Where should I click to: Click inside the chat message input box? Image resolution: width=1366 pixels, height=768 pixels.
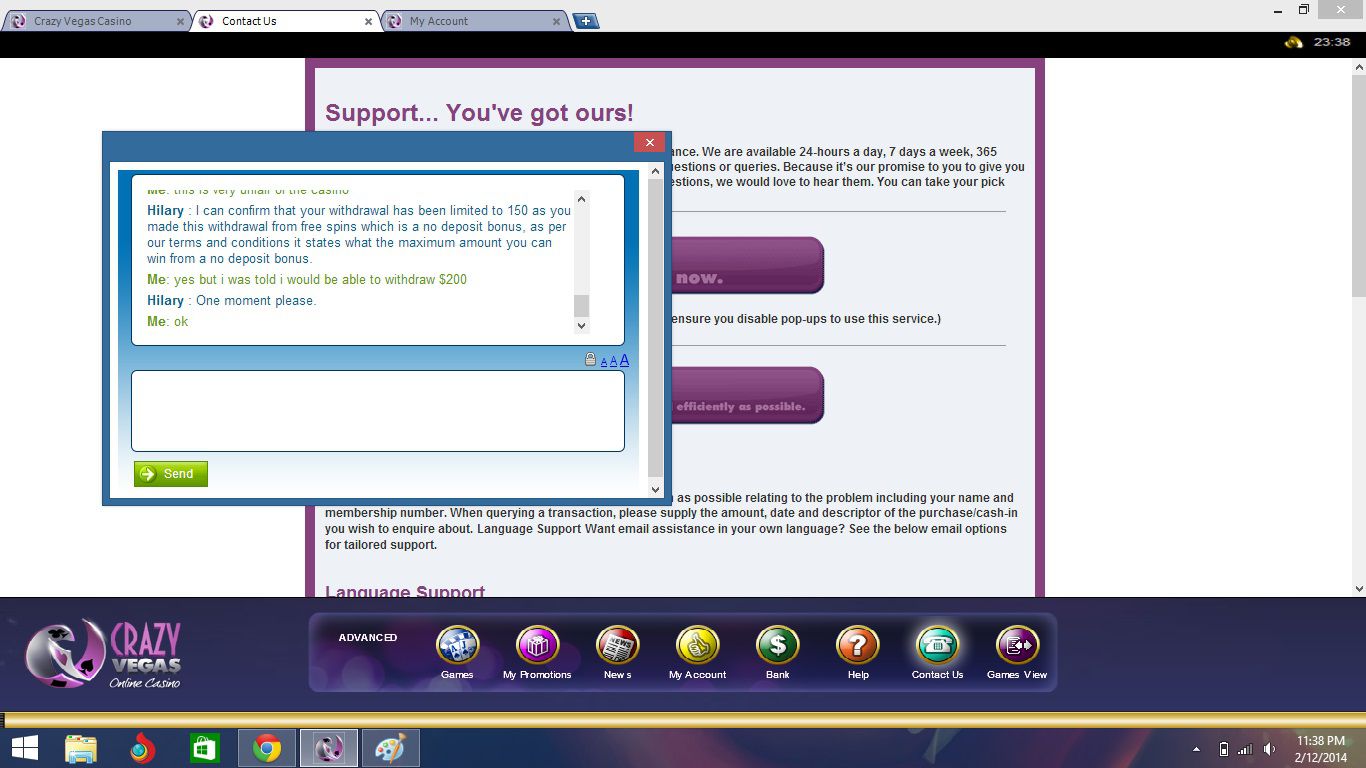point(378,411)
